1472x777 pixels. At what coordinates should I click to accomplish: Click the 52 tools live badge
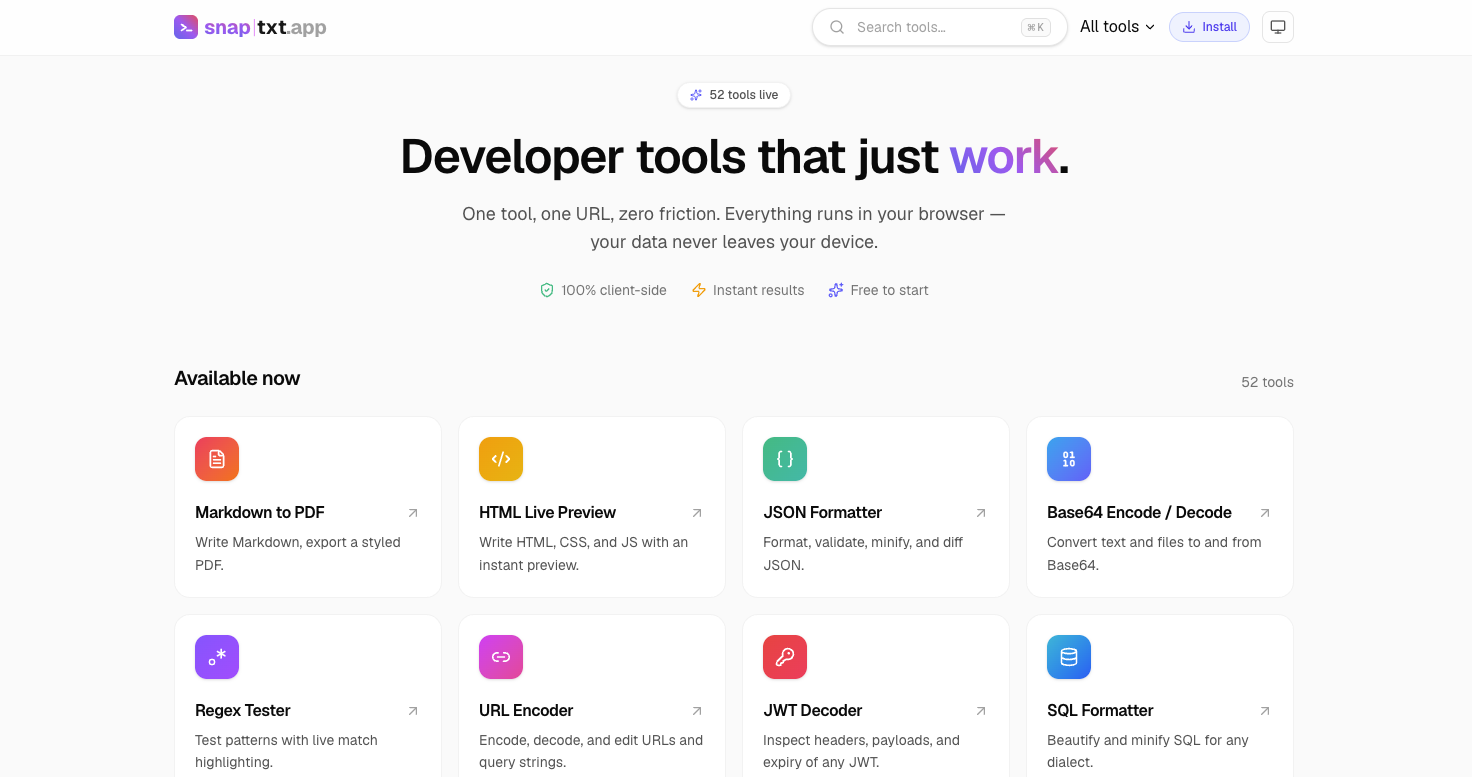click(734, 95)
